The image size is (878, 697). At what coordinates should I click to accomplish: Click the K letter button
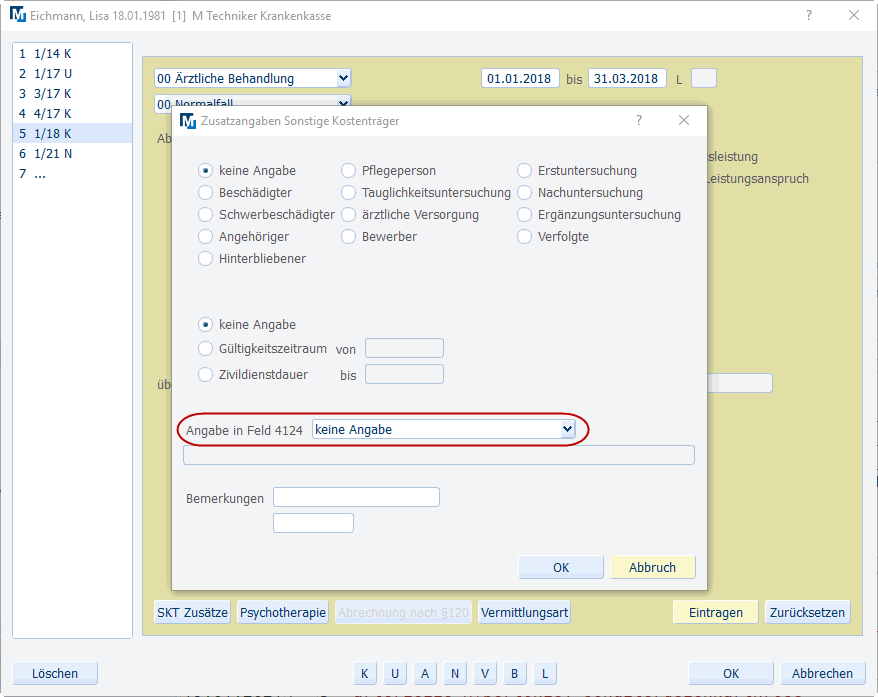tap(365, 673)
